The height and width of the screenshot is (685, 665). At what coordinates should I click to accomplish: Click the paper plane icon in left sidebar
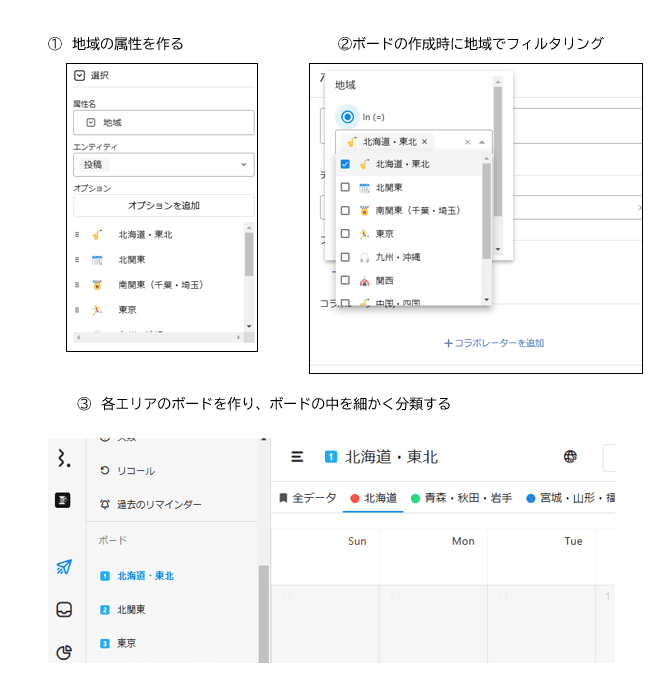click(64, 567)
